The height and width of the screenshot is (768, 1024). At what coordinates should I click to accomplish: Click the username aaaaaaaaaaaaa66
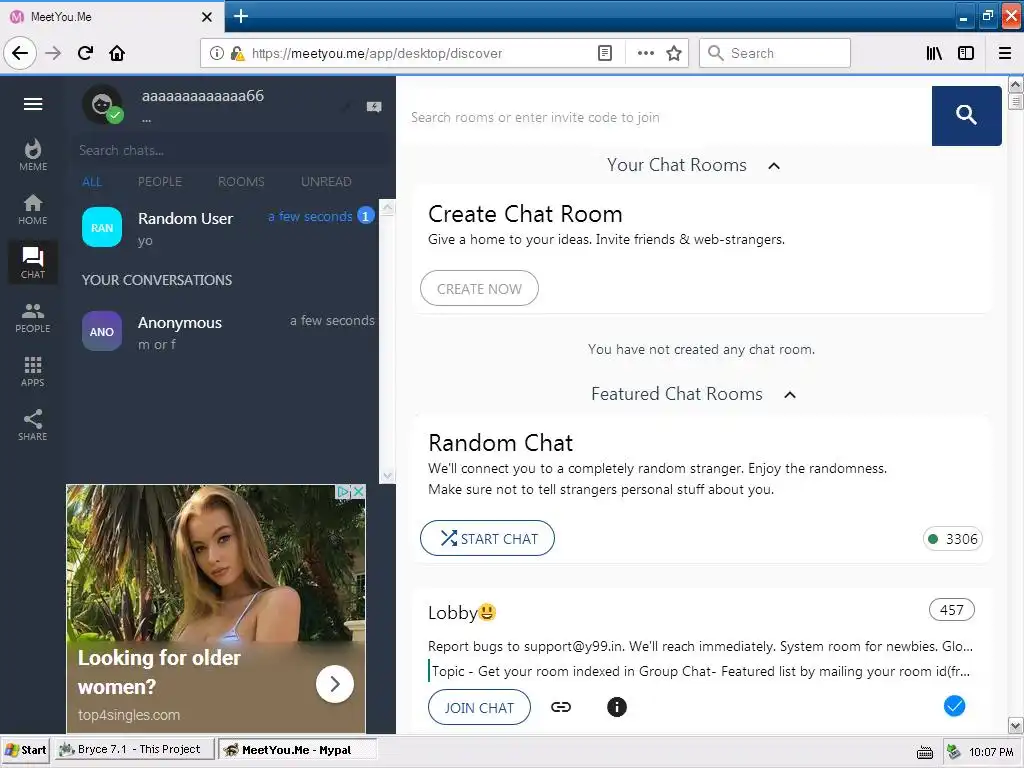click(x=202, y=96)
